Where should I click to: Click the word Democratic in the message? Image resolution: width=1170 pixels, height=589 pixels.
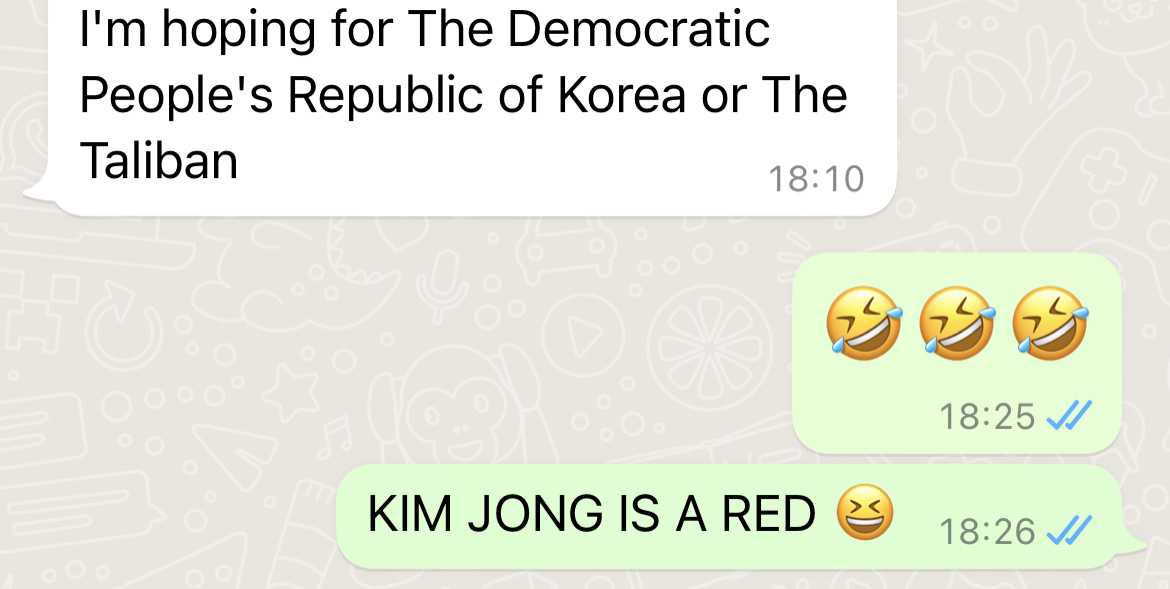tap(639, 30)
